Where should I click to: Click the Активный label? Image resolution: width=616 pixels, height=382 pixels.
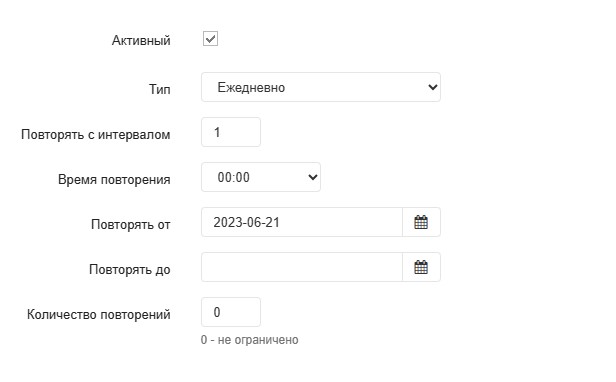coord(141,40)
